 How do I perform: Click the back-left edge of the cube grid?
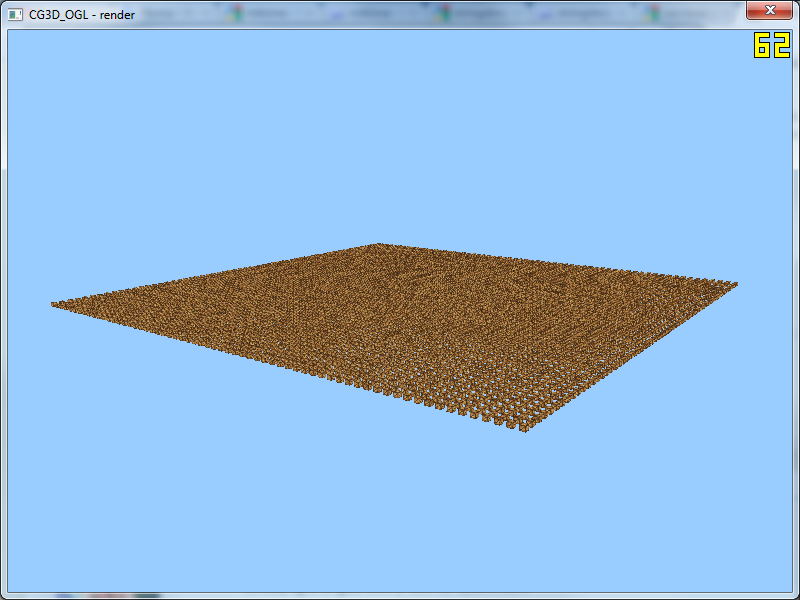(x=215, y=275)
